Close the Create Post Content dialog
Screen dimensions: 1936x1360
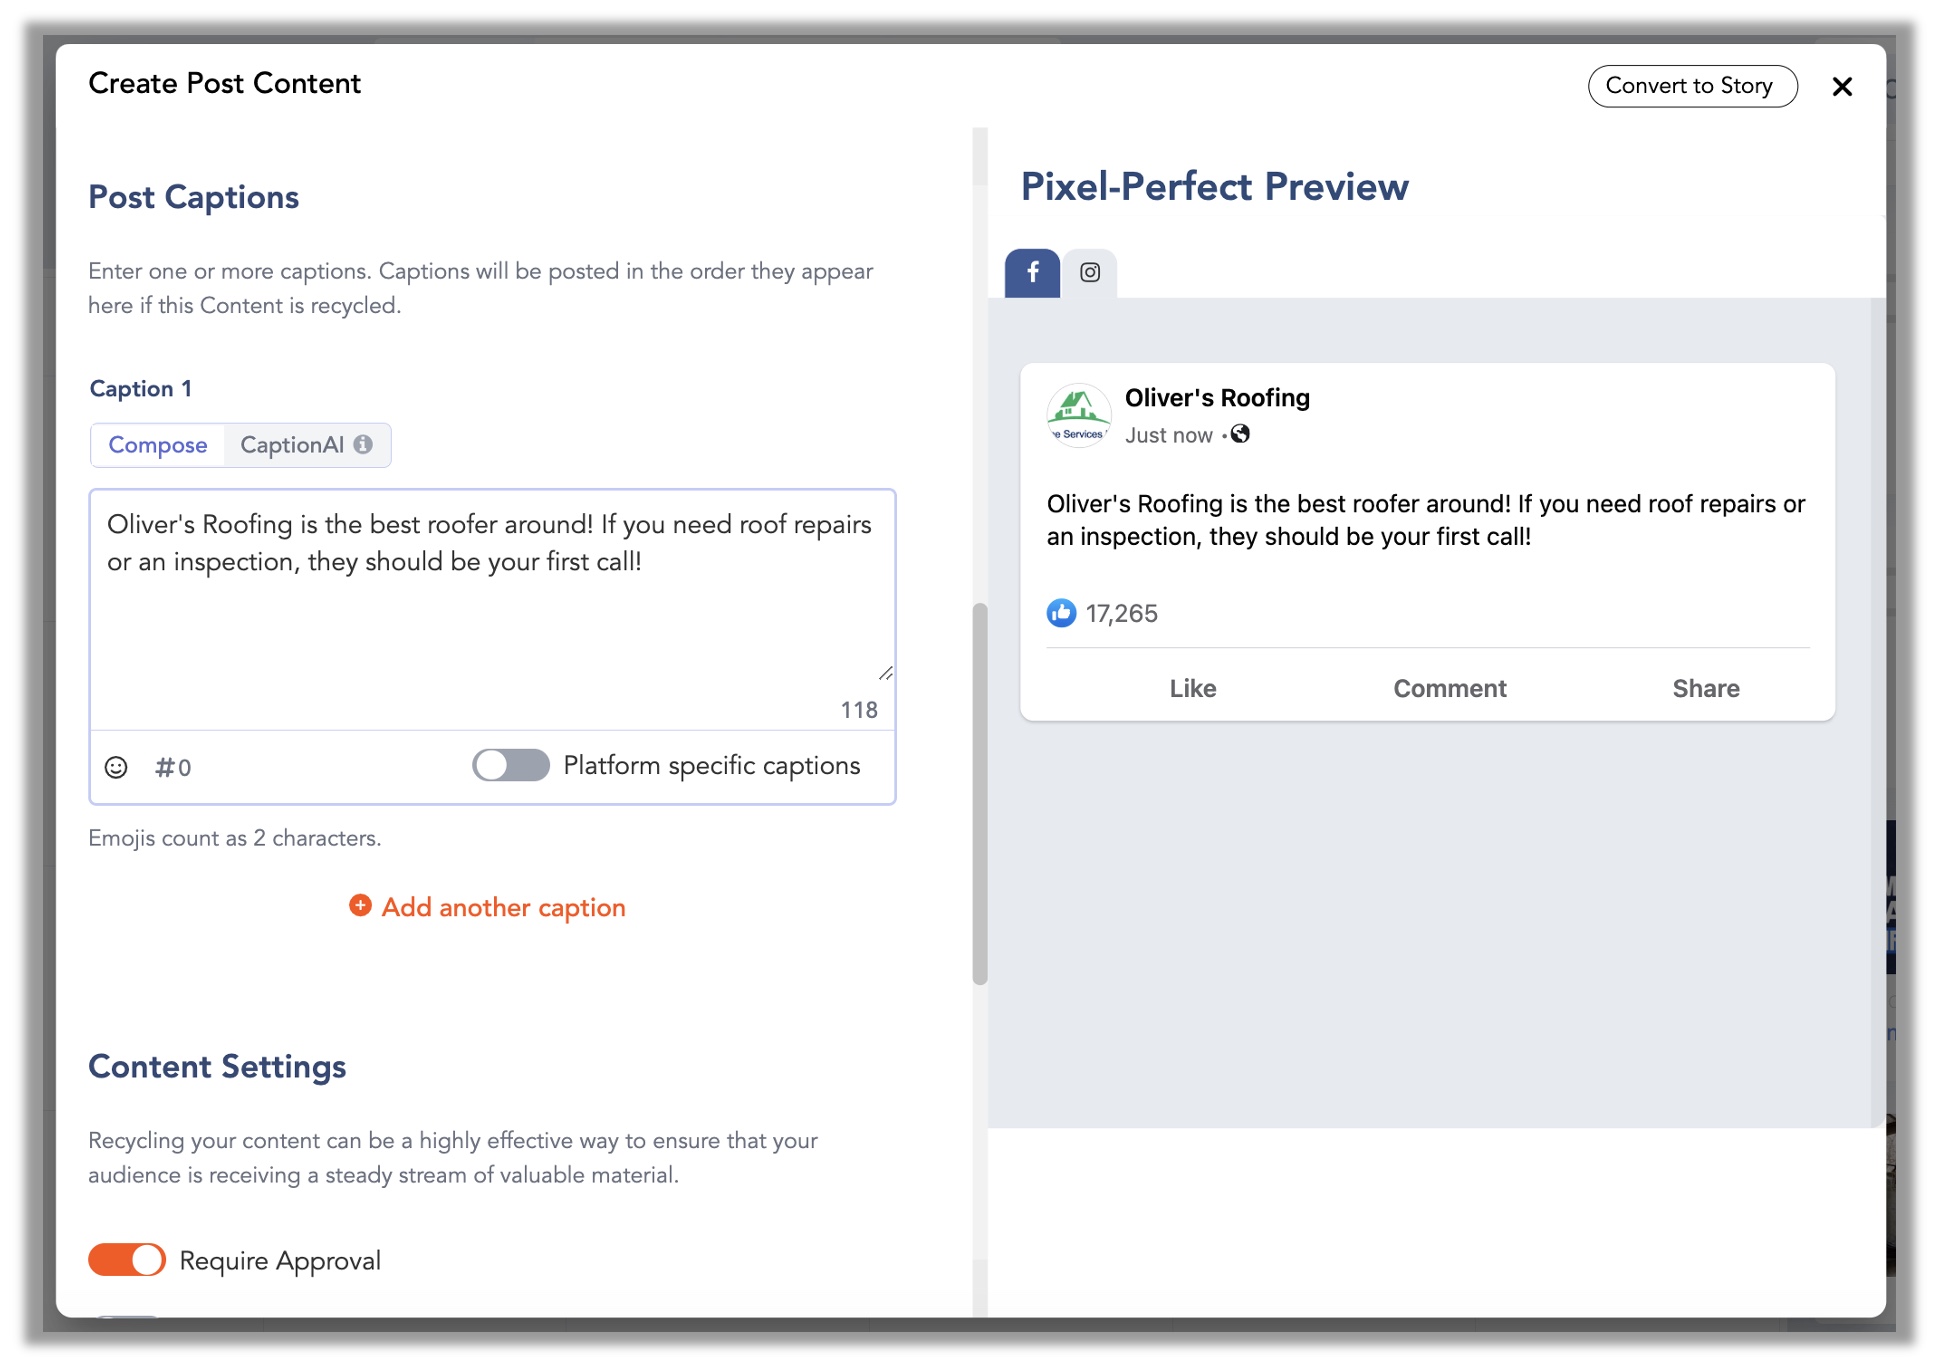coord(1842,87)
